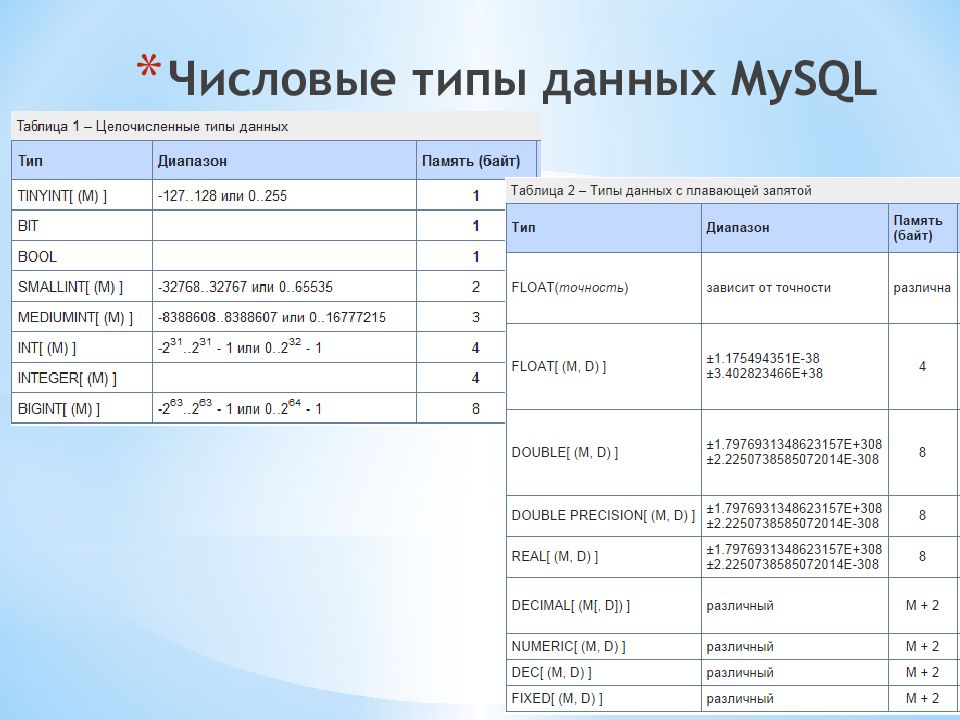Viewport: 960px width, 720px height.
Task: Click the range value in the DOUBLE[ (M, D) ] row
Action: point(794,451)
